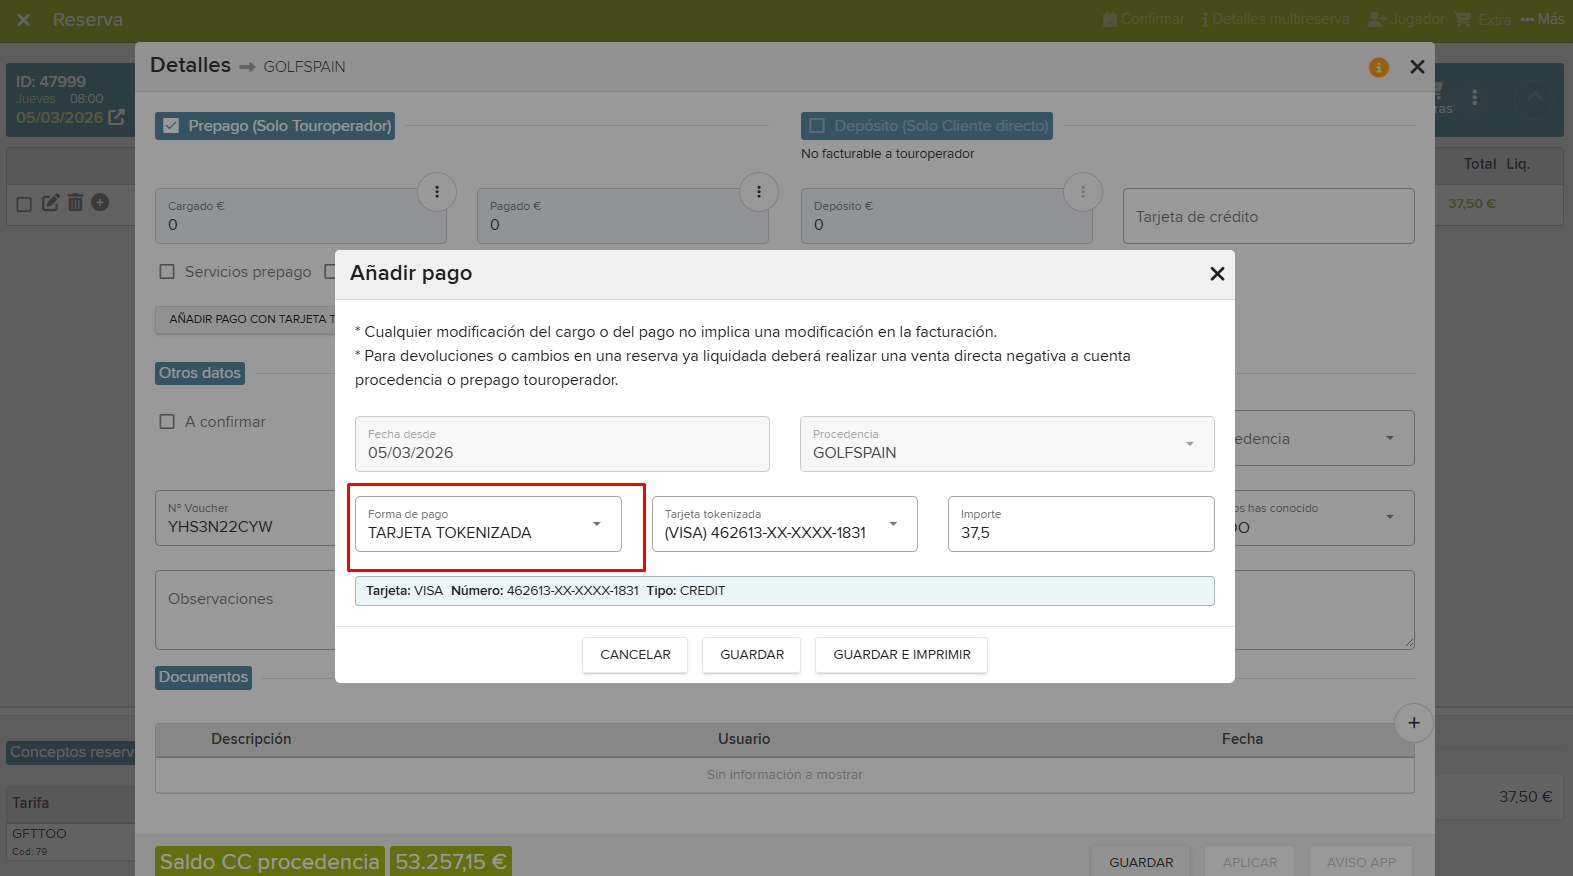Click the 'Sin información a mostrar' row
The height and width of the screenshot is (876, 1573).
pyautogui.click(x=785, y=775)
